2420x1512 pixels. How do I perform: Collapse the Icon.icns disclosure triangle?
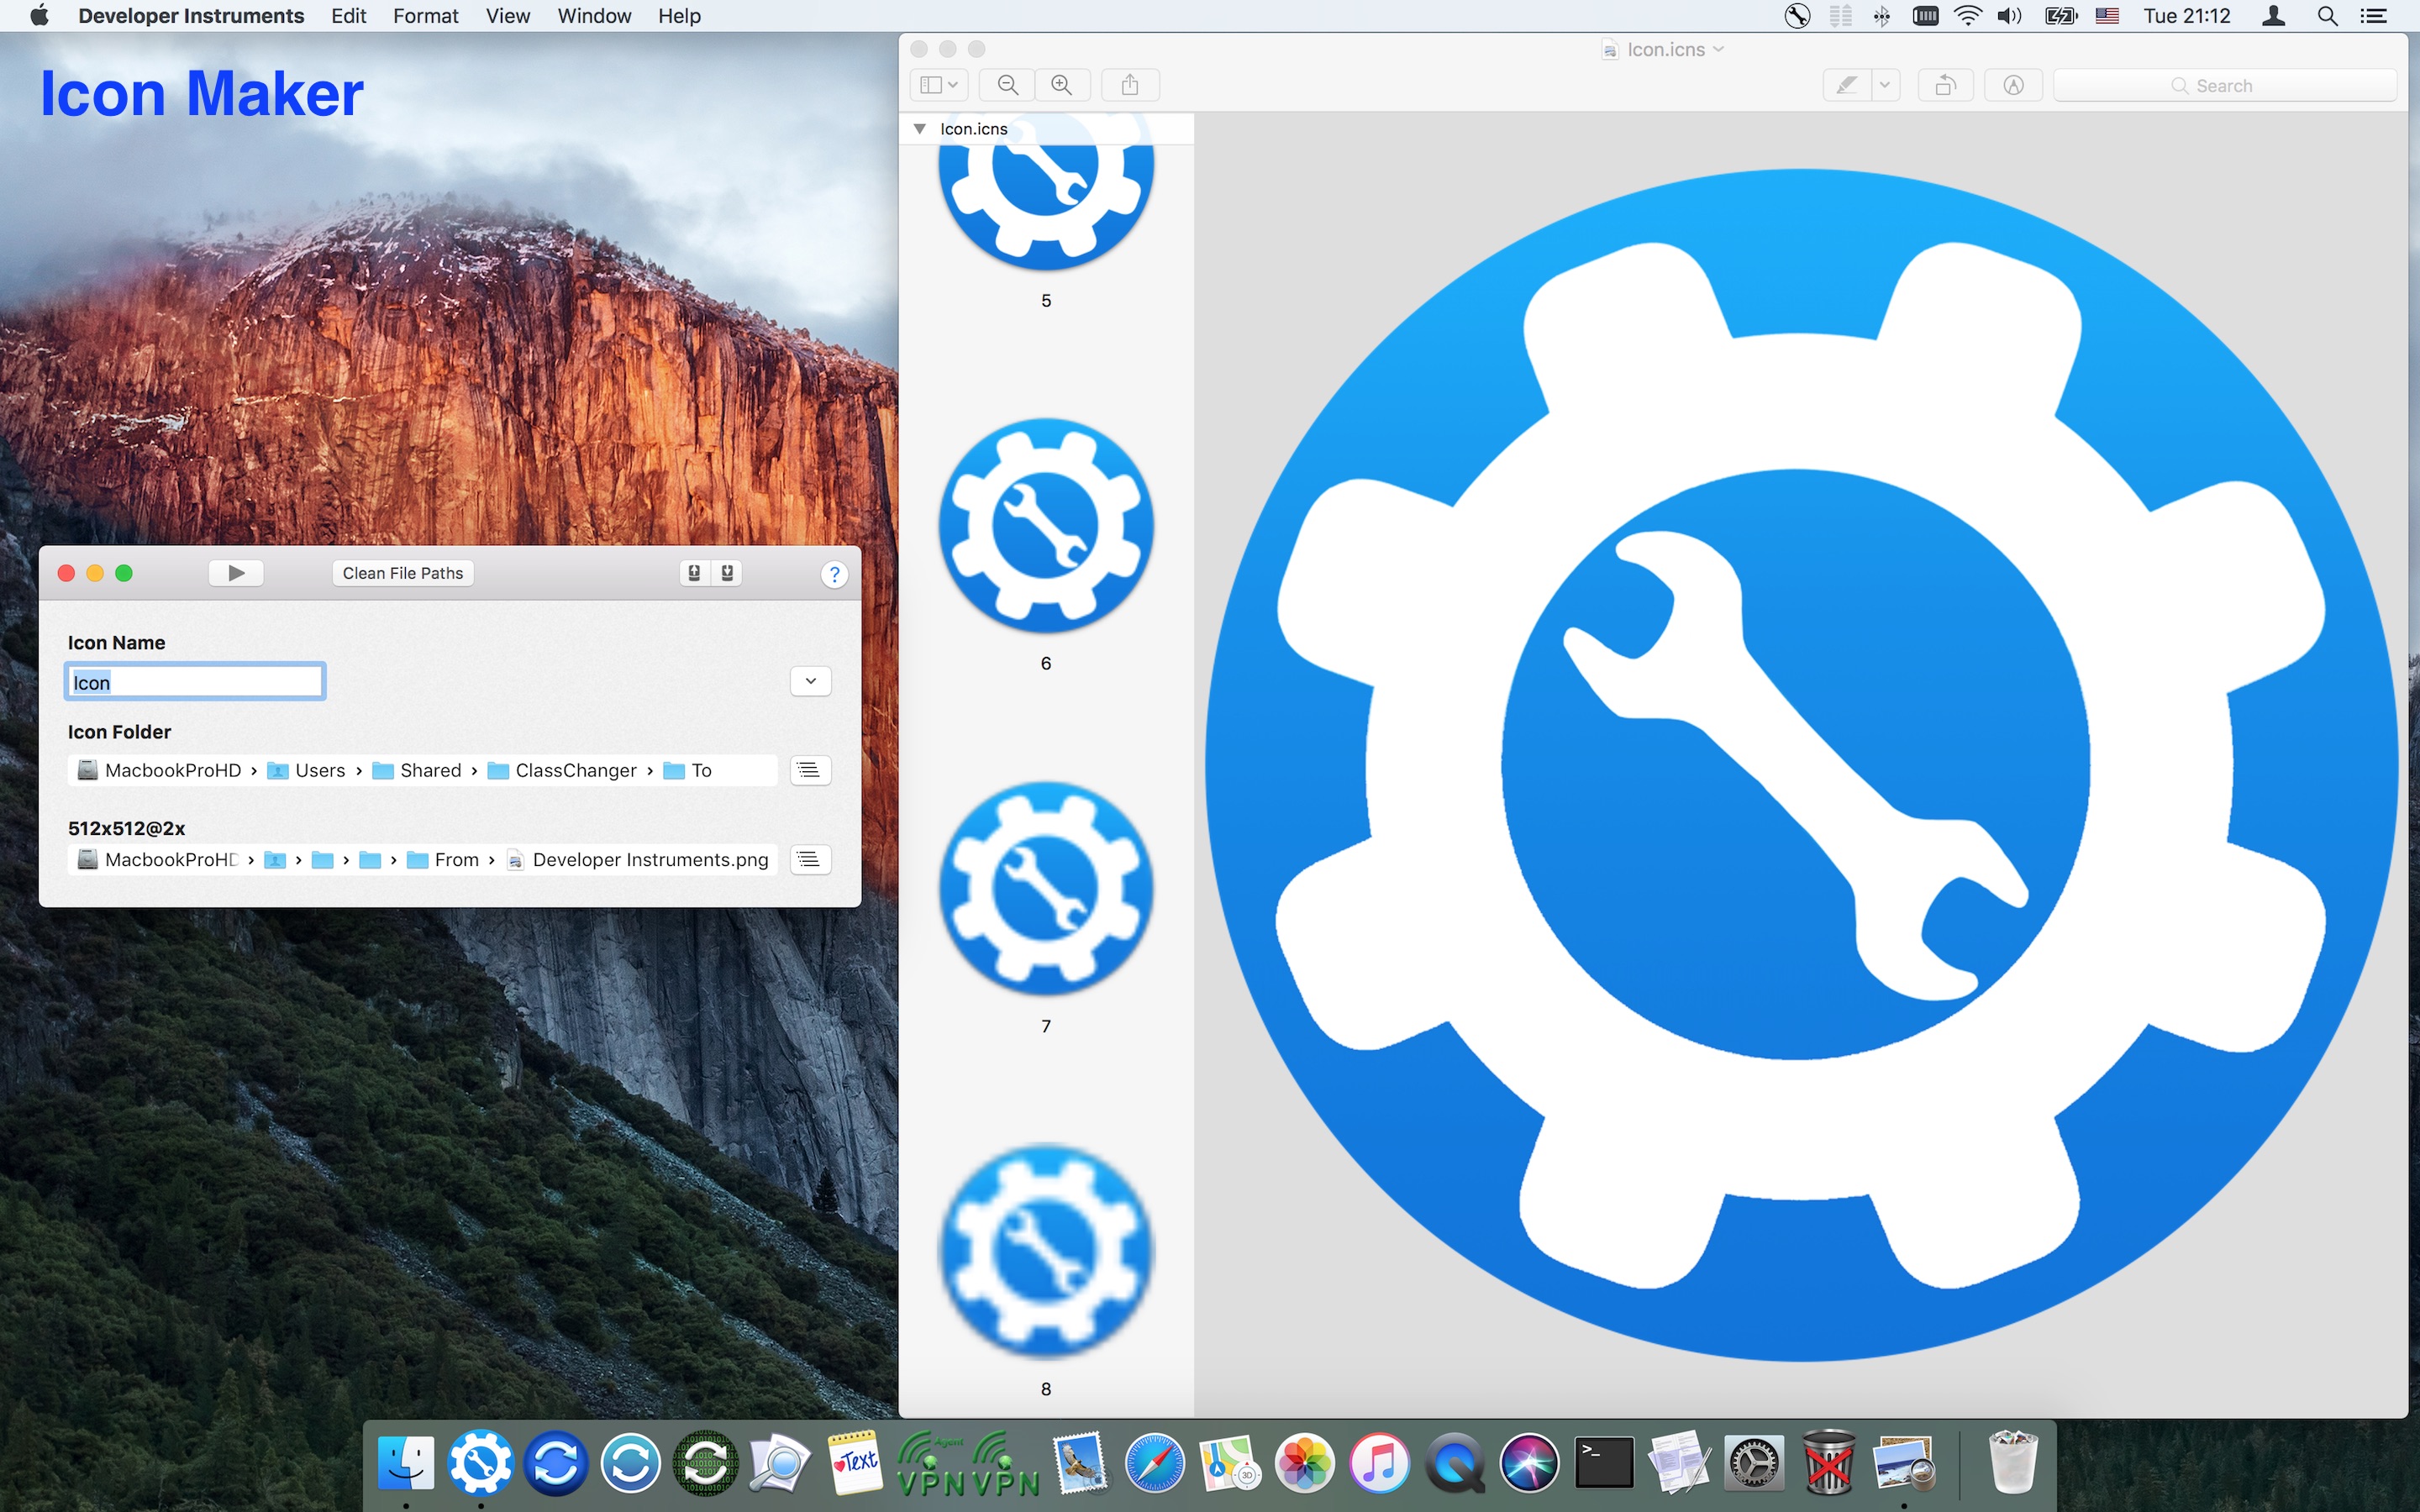[x=919, y=129]
